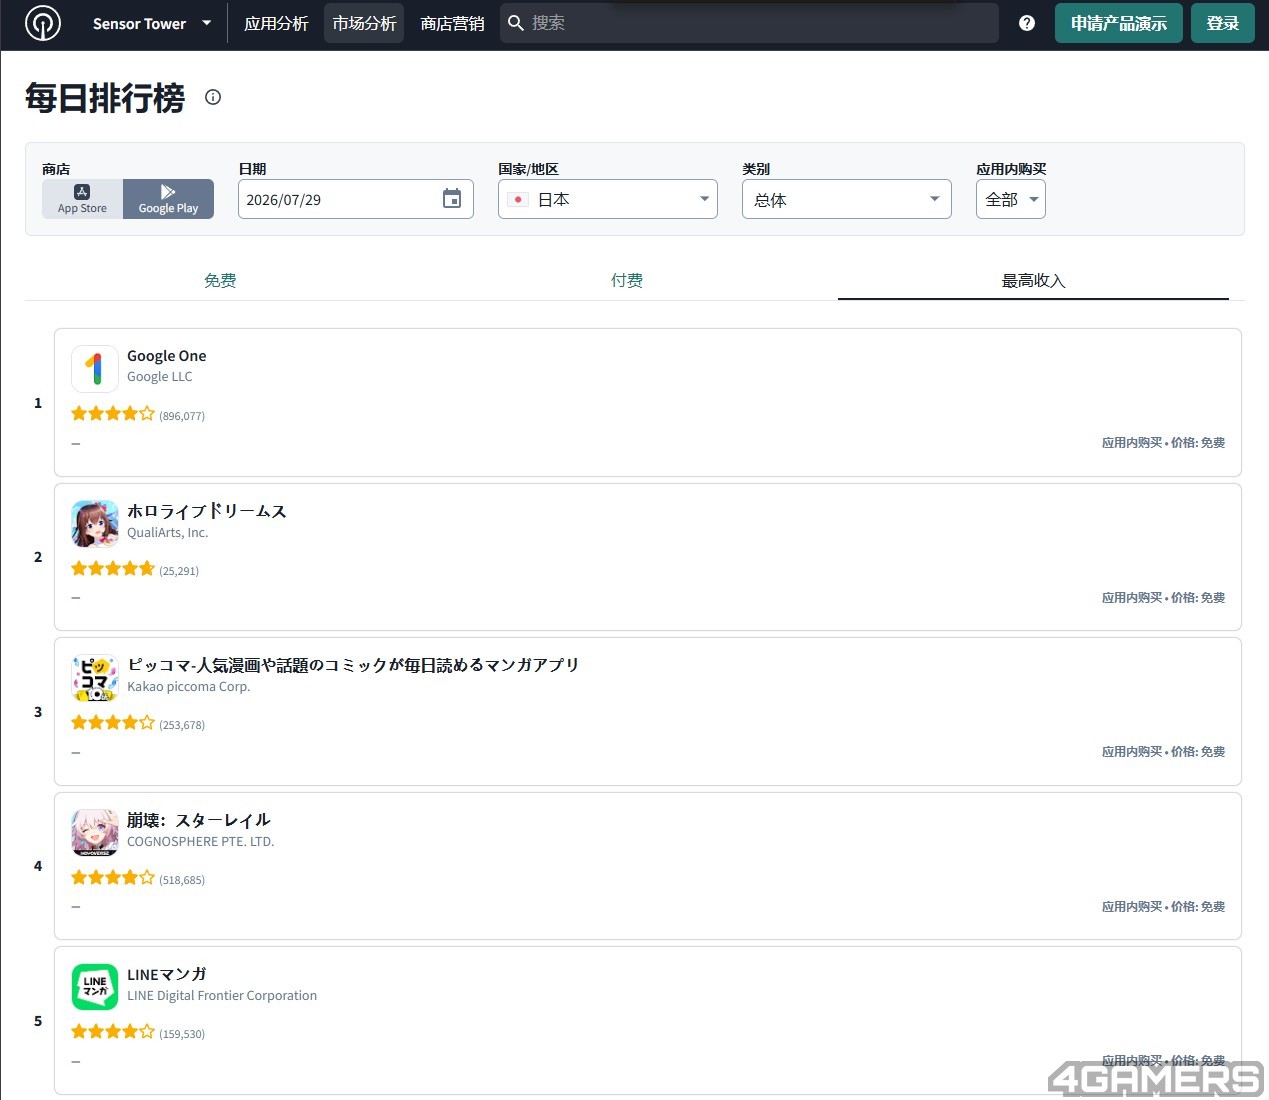Open the 应用分析 menu
Screen dimensions: 1269x1100
coord(276,23)
